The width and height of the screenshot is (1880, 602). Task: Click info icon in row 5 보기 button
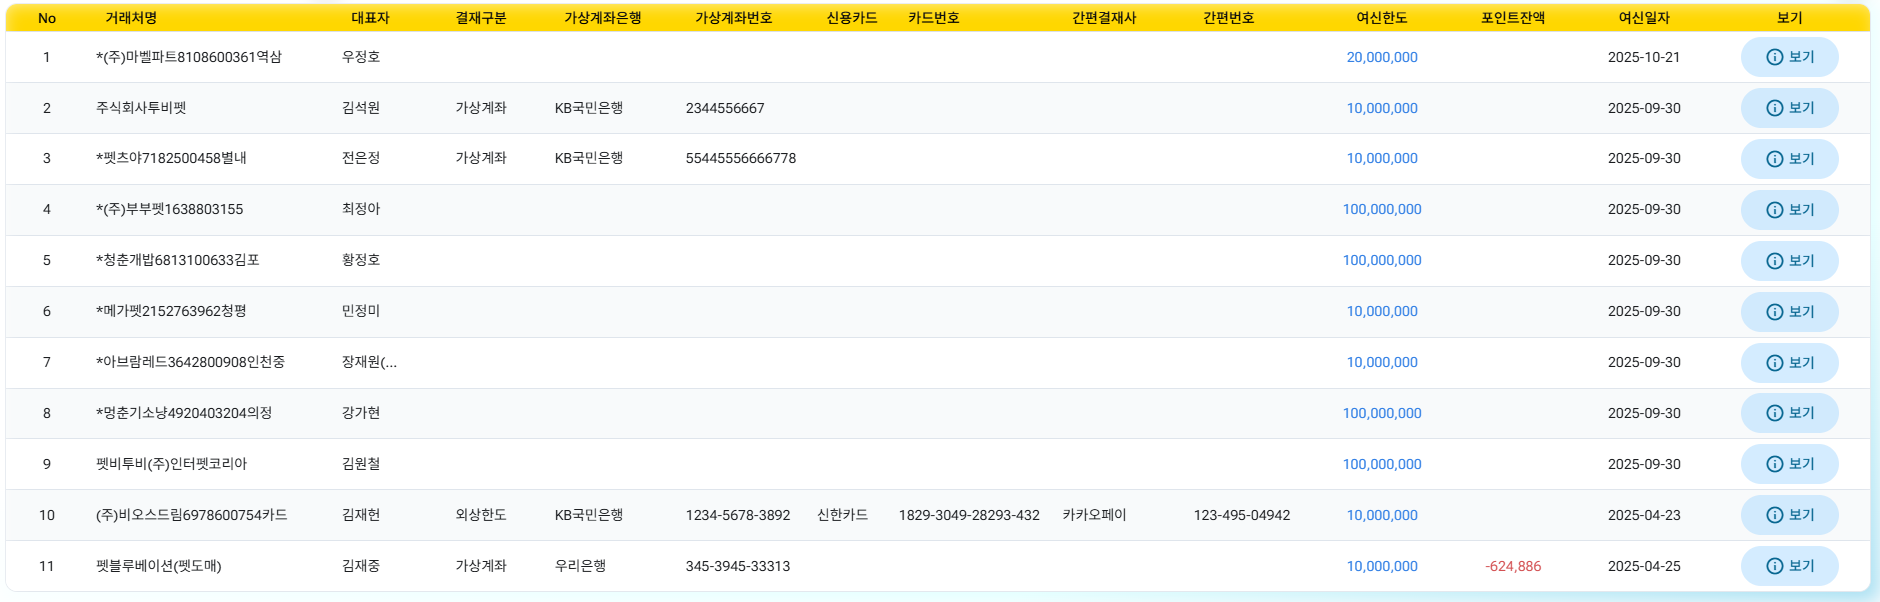point(1774,261)
